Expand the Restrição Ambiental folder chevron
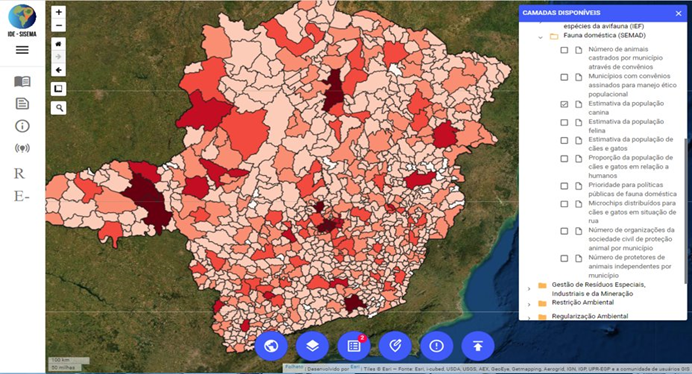 tap(529, 304)
